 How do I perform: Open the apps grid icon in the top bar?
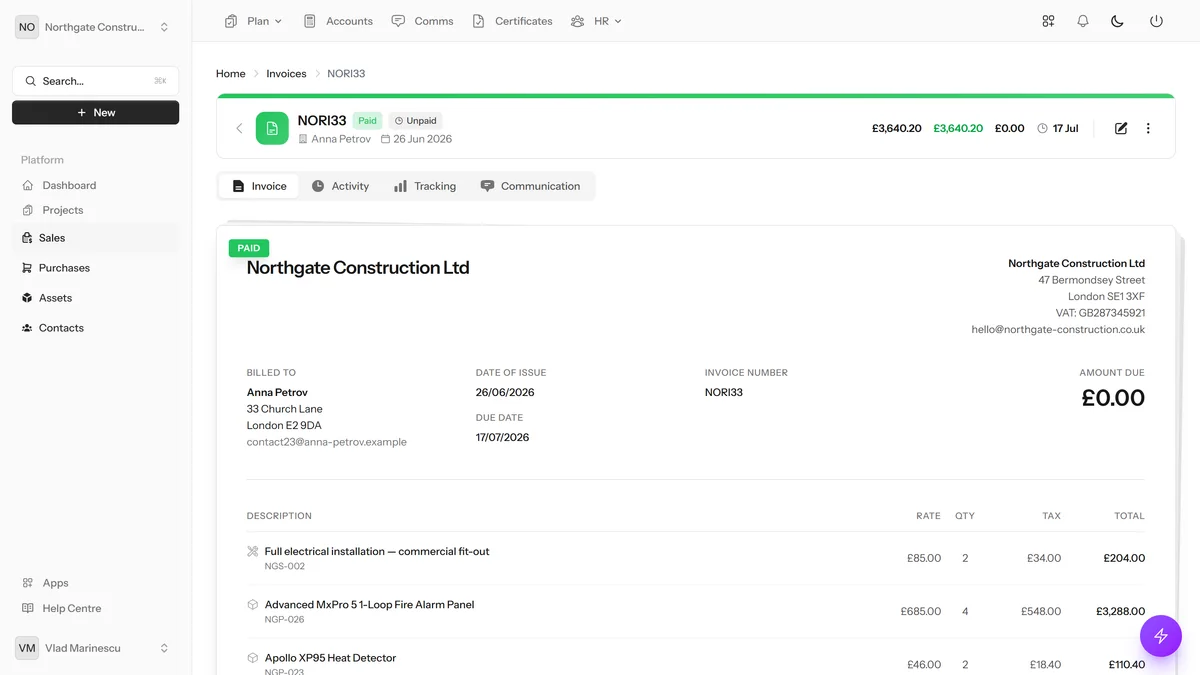(1048, 21)
